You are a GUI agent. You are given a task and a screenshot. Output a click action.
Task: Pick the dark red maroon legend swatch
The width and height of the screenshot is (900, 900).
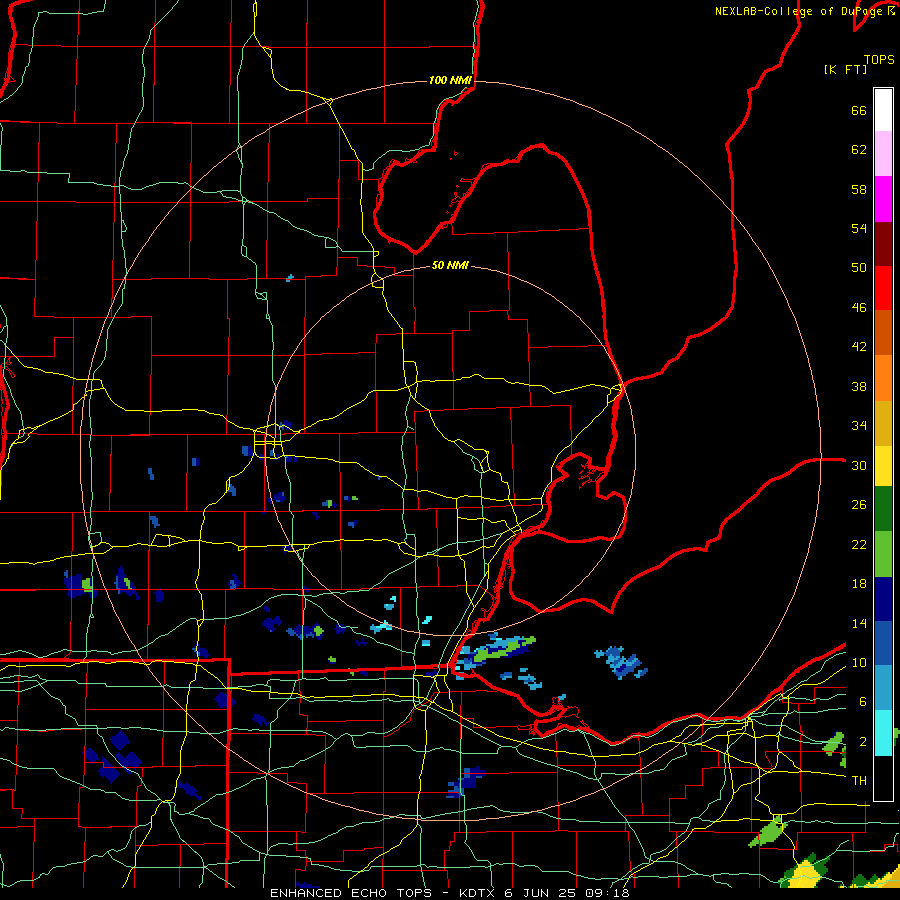[883, 244]
